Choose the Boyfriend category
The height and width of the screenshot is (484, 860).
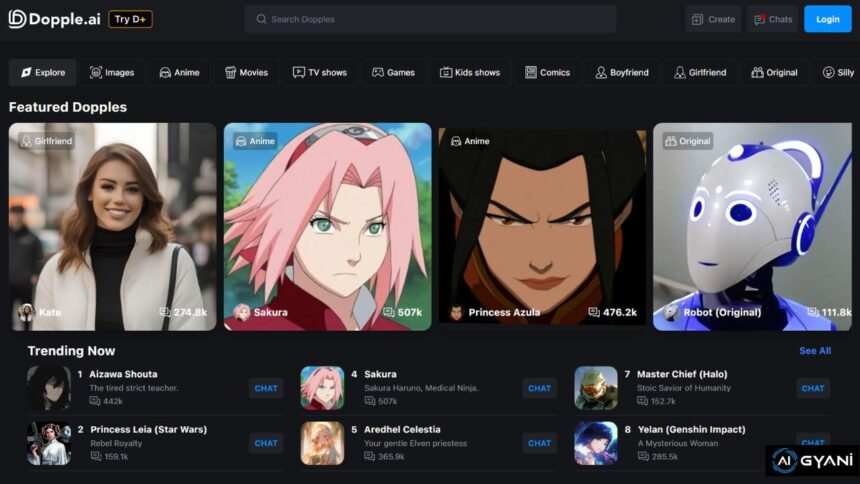click(x=622, y=72)
